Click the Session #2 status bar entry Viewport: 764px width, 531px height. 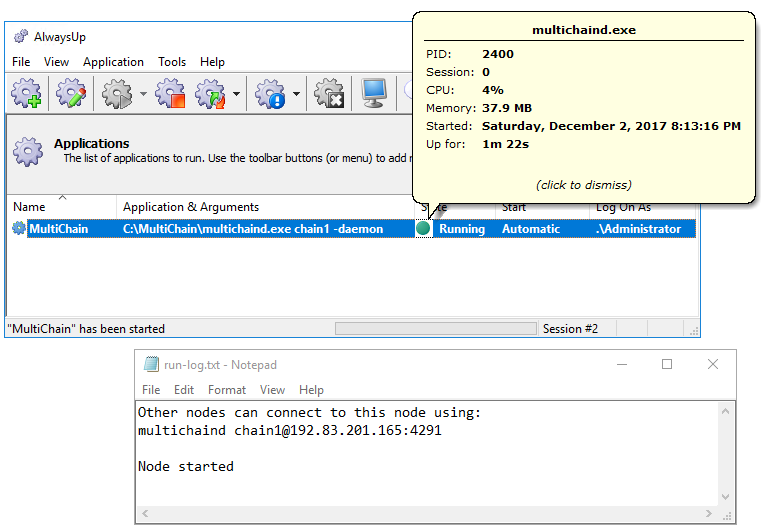[x=570, y=329]
